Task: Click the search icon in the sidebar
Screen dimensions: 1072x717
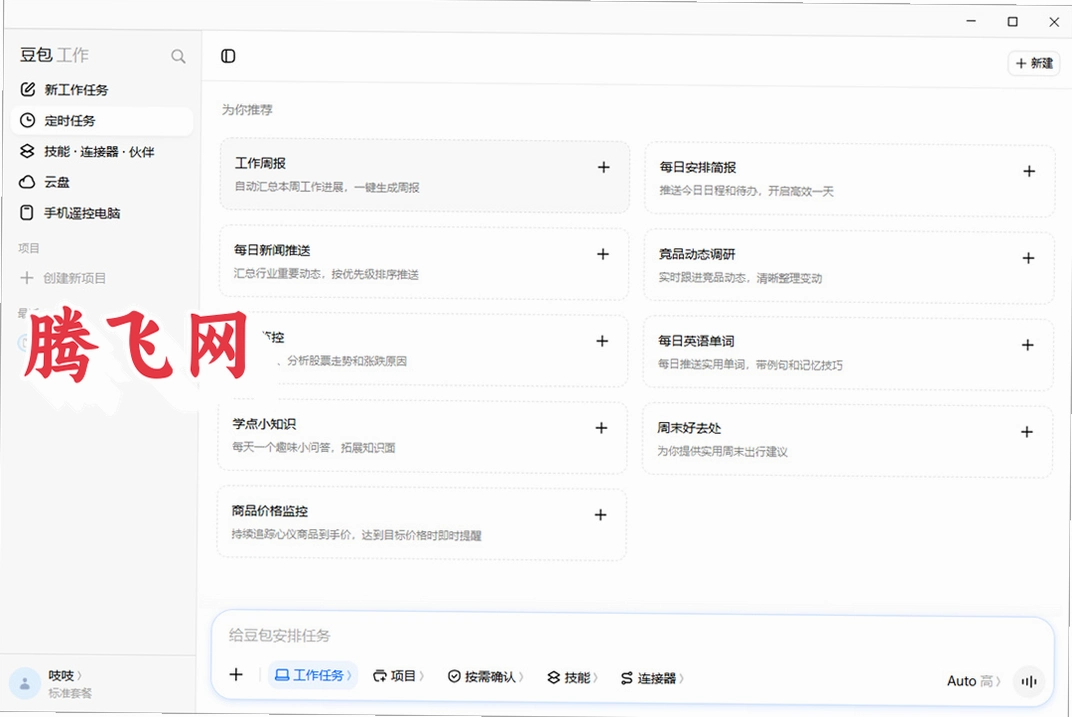Action: coord(178,56)
